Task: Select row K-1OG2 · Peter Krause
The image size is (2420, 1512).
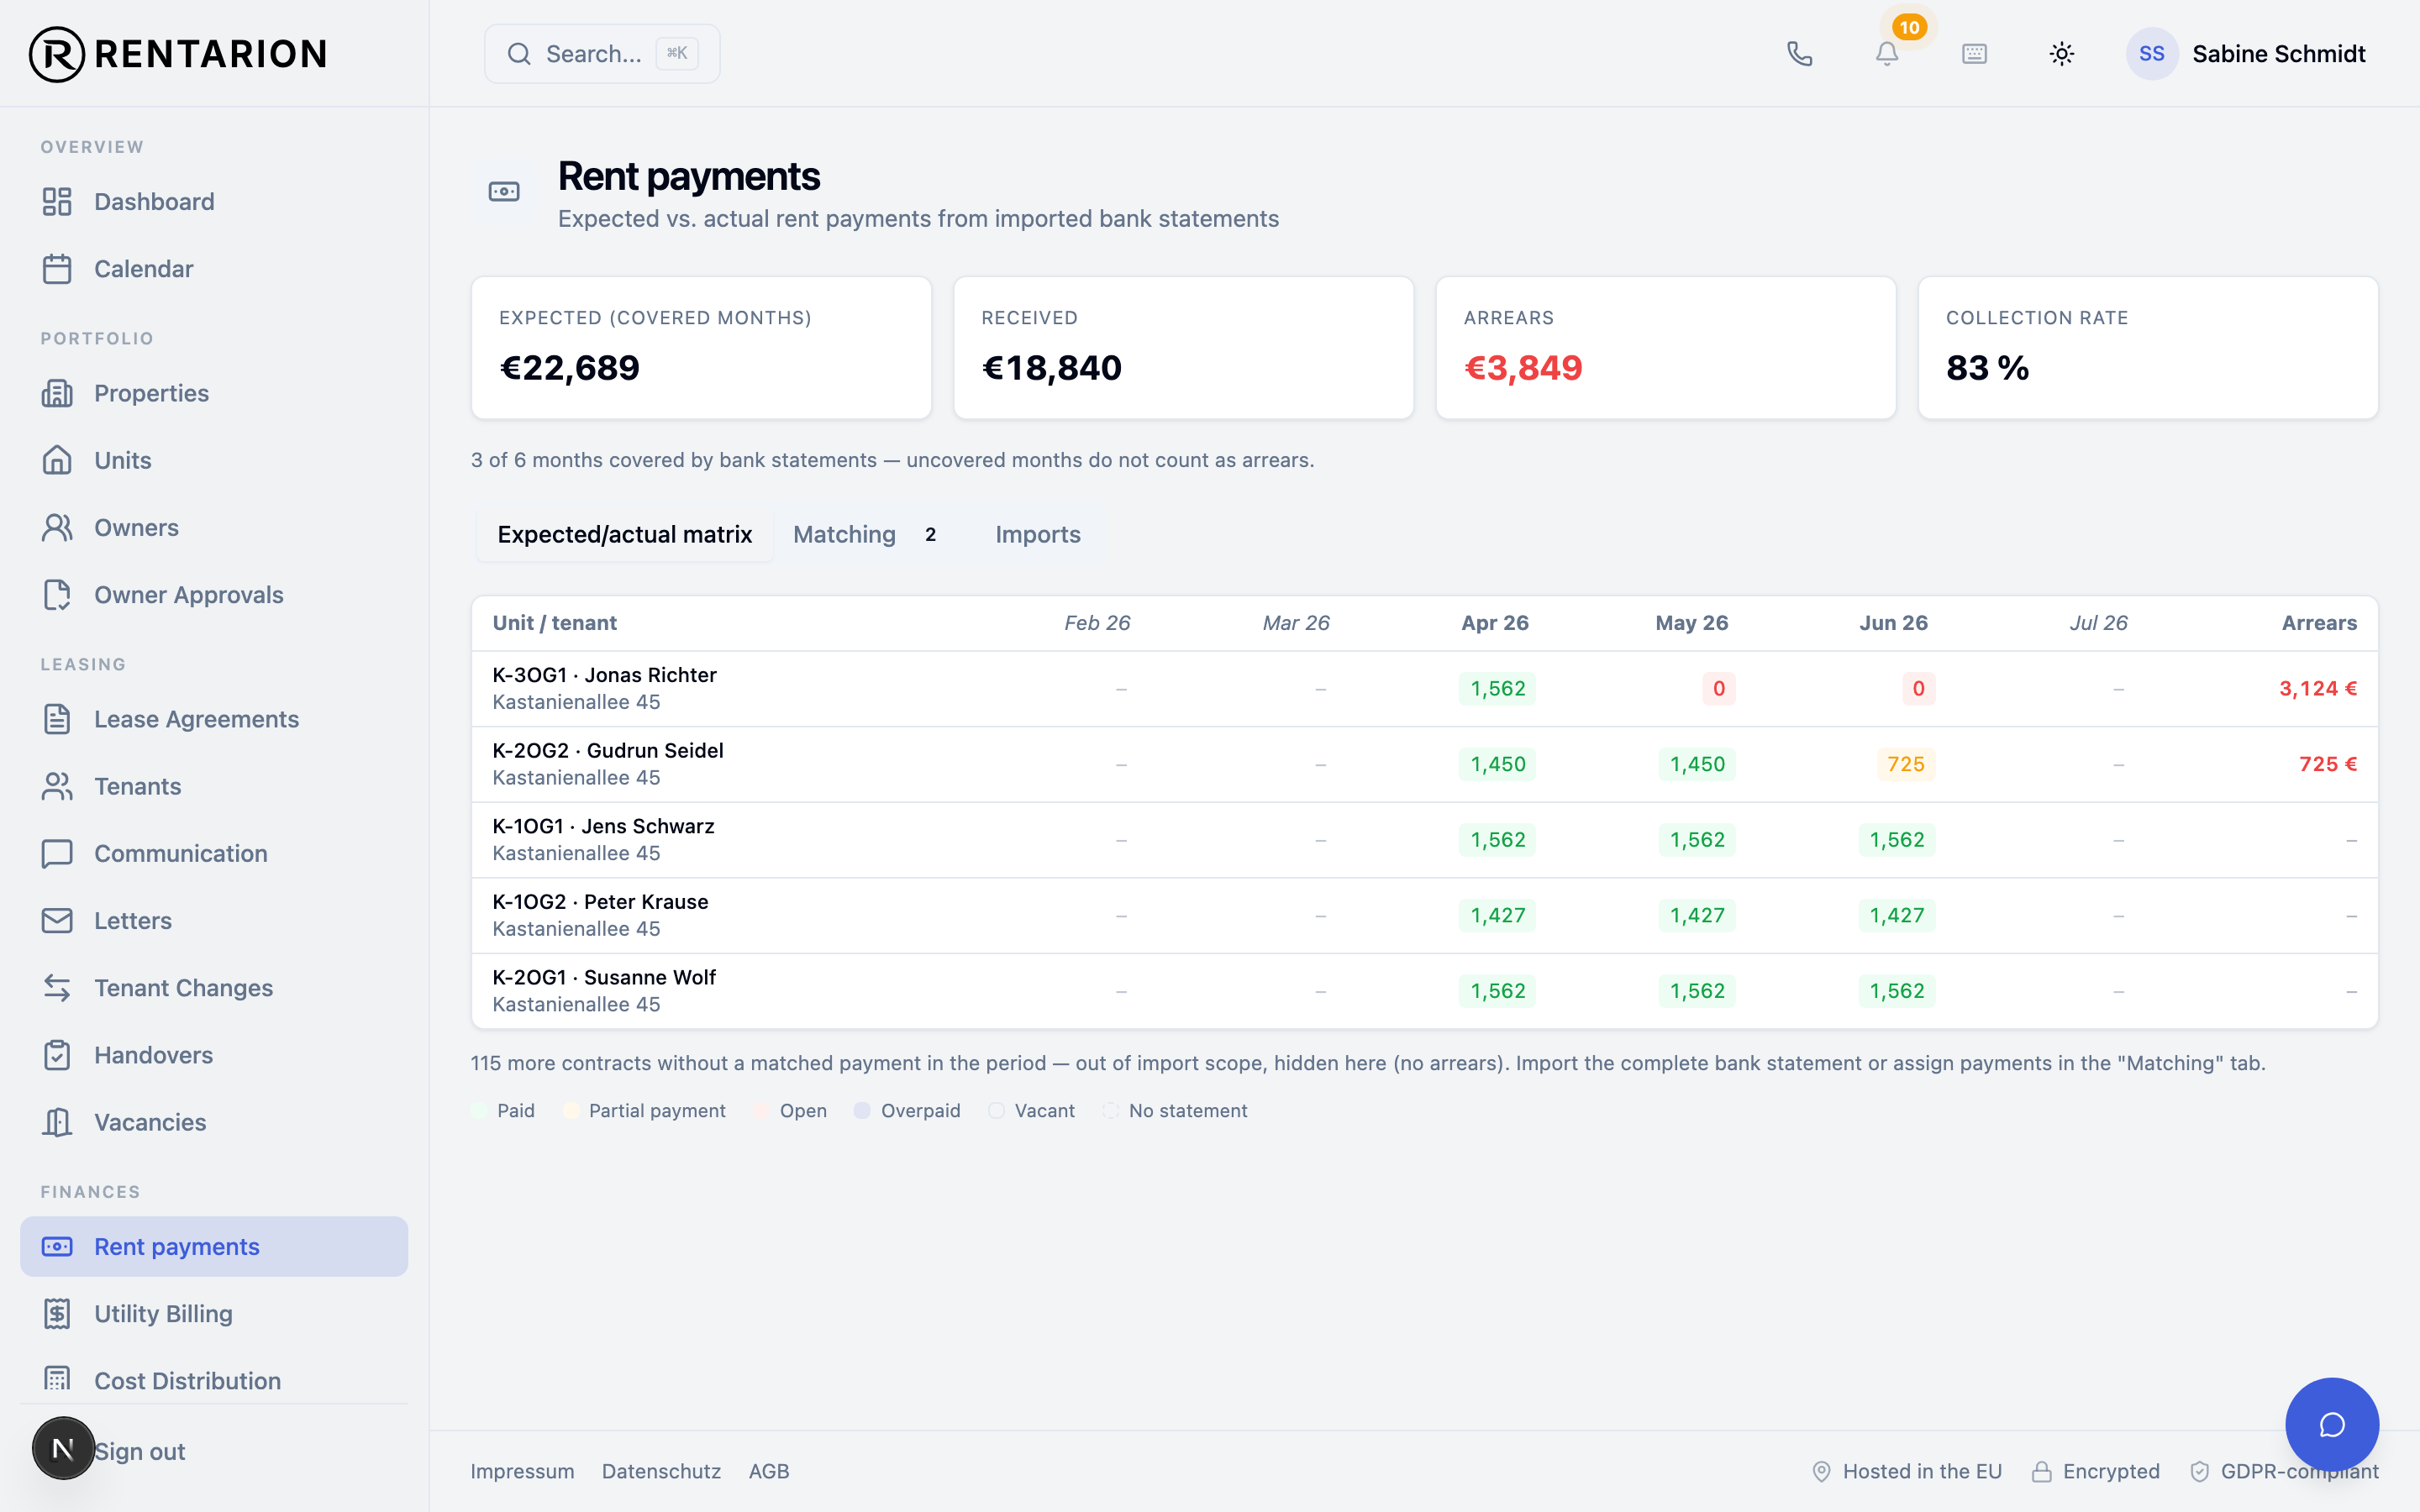Action: (x=1424, y=915)
